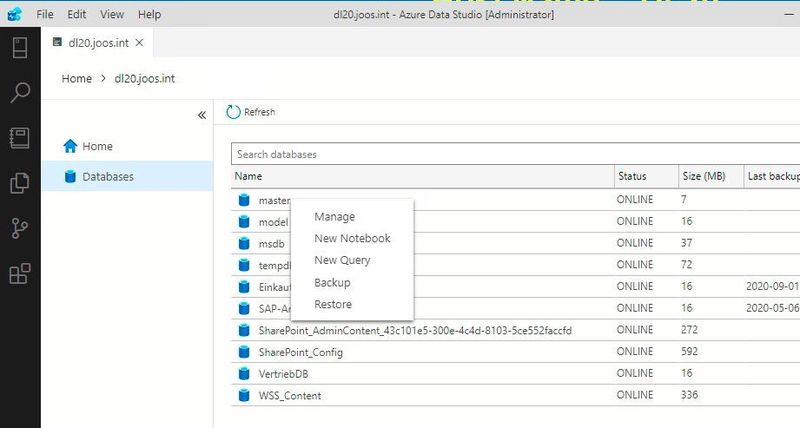The height and width of the screenshot is (428, 800).
Task: Click the size value 37
Action: pyautogui.click(x=686, y=243)
